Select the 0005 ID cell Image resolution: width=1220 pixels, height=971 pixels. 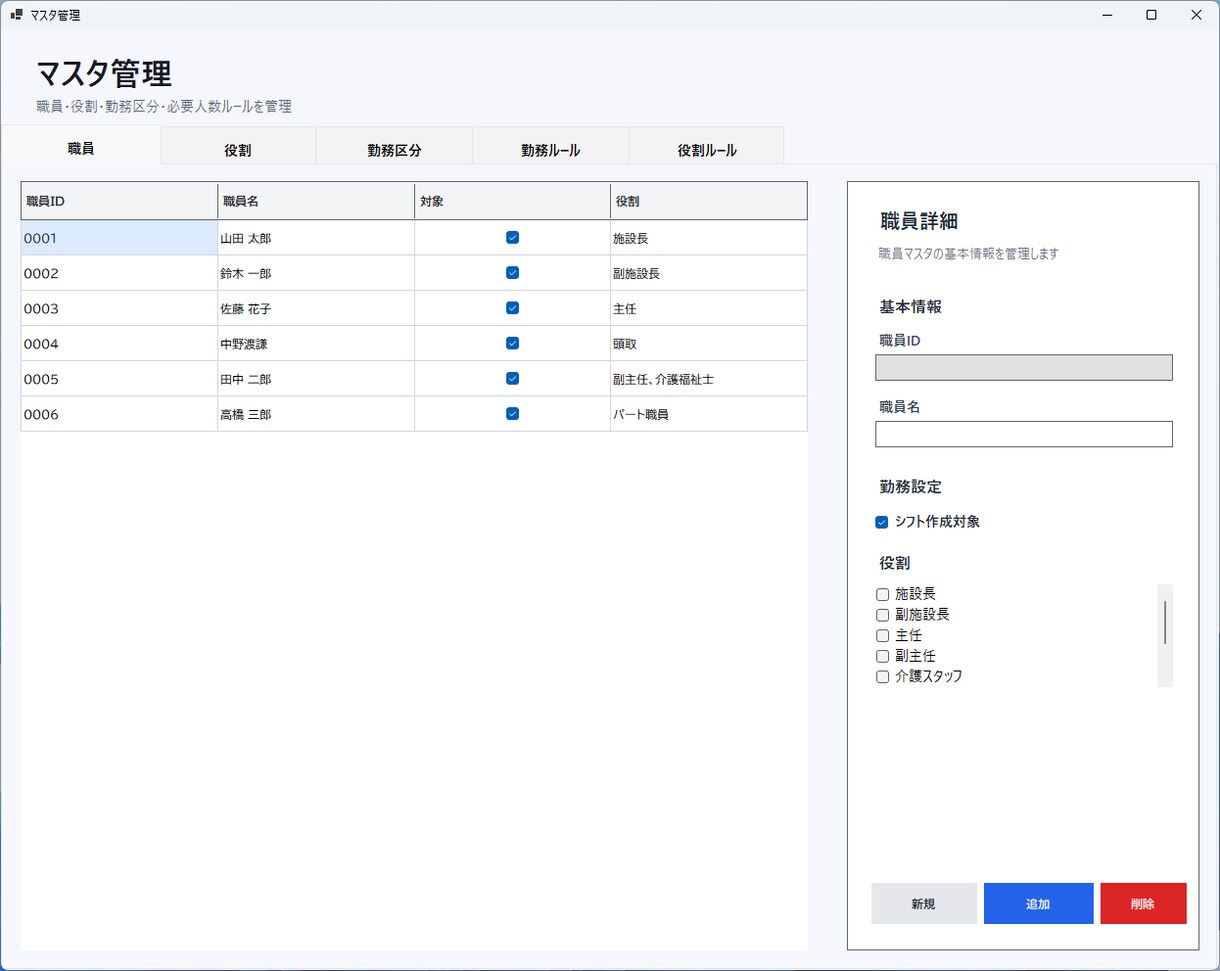click(x=119, y=378)
